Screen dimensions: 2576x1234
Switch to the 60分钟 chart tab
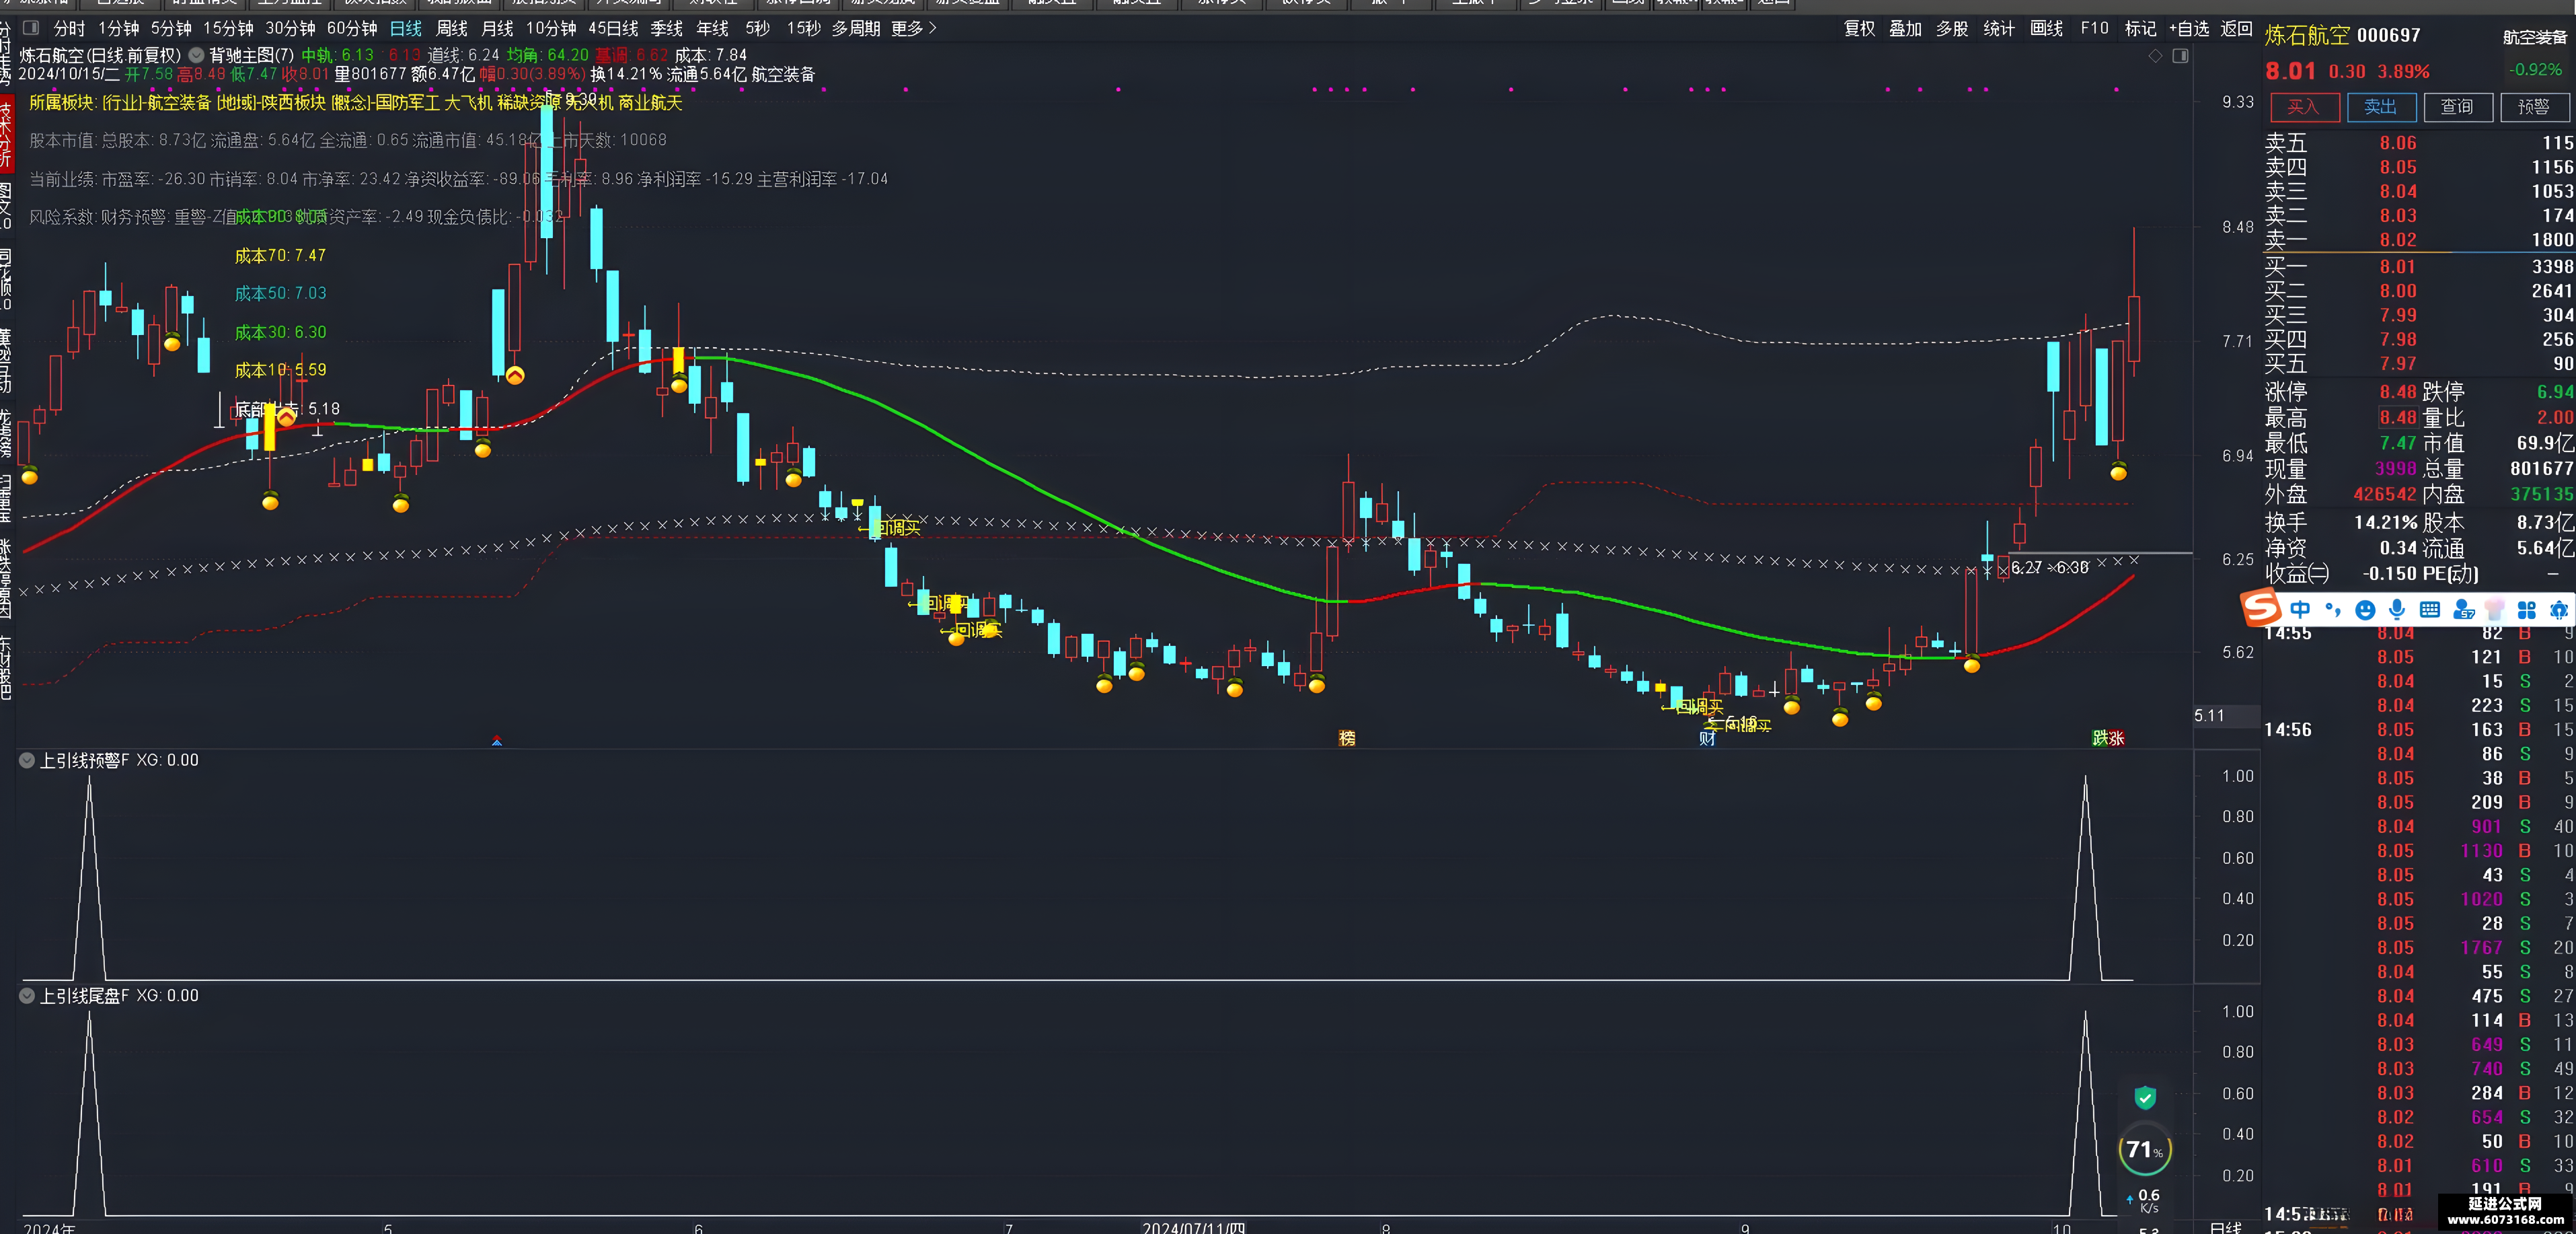352,28
